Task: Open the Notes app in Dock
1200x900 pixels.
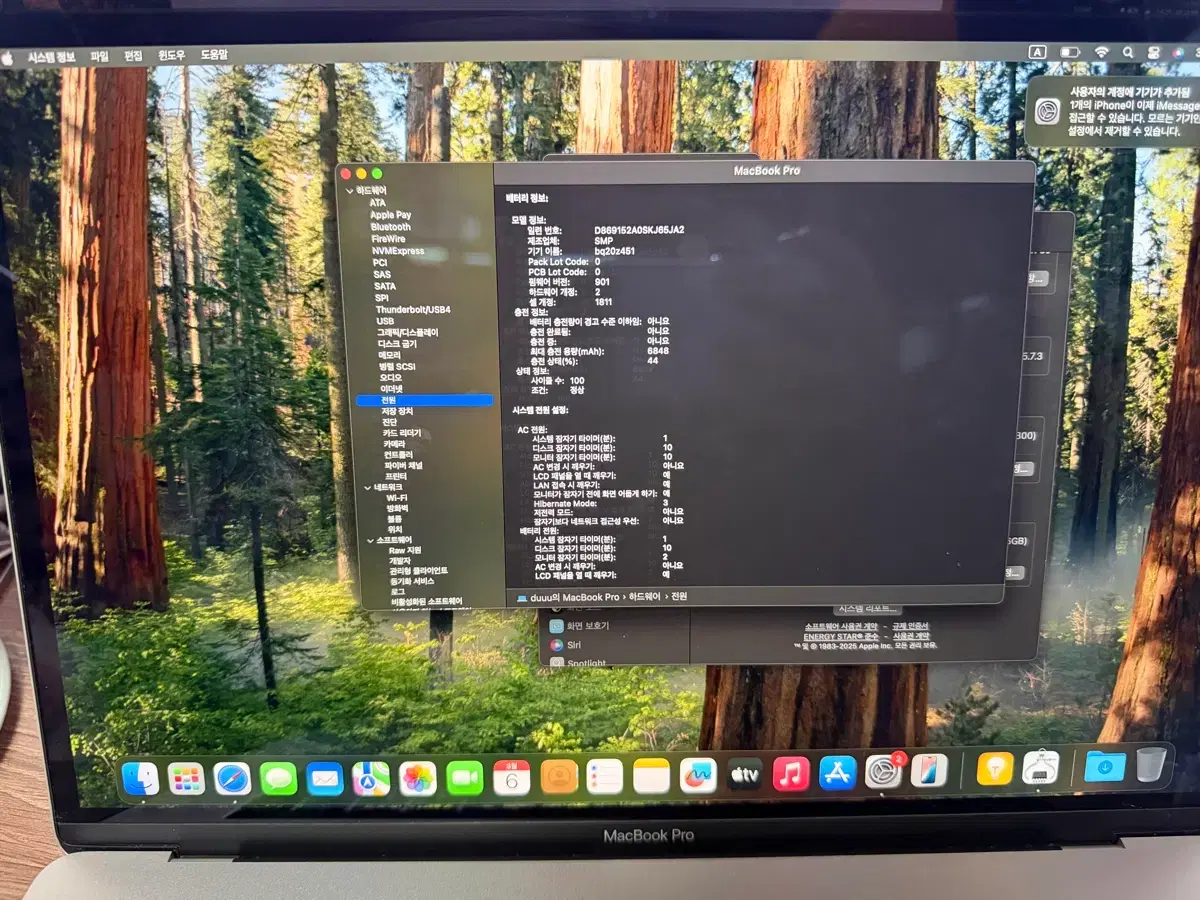Action: [x=651, y=775]
